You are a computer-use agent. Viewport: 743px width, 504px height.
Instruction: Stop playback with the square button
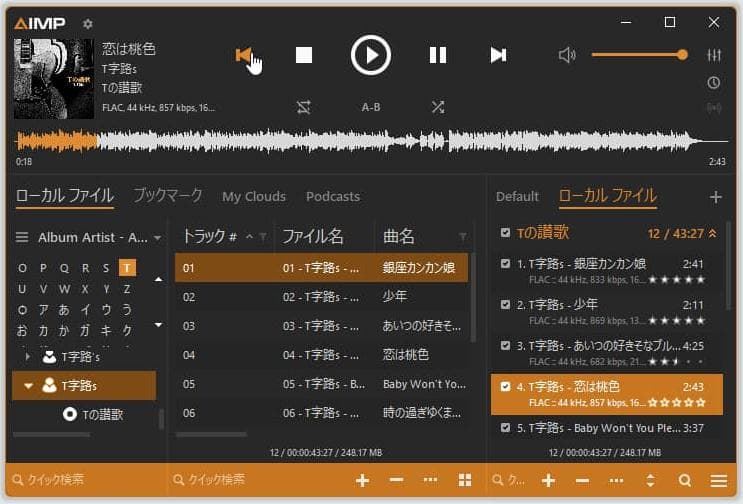coord(304,55)
